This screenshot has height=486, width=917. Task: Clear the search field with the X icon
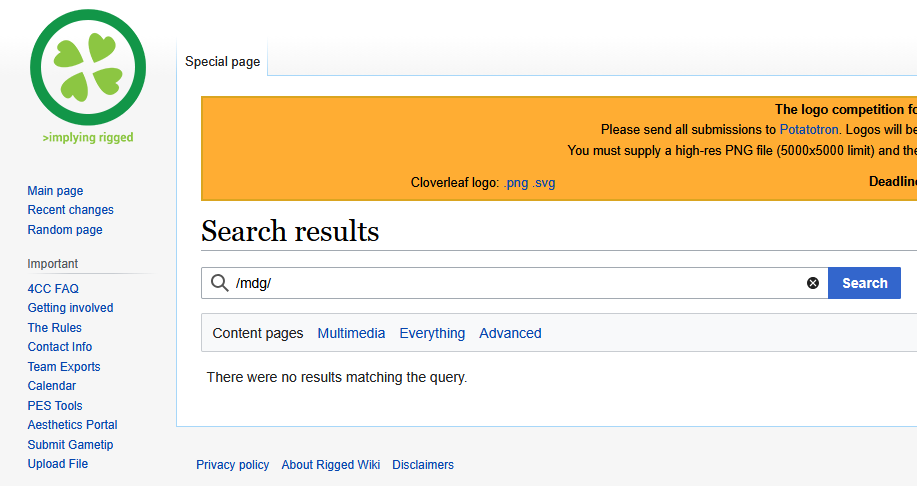(813, 283)
